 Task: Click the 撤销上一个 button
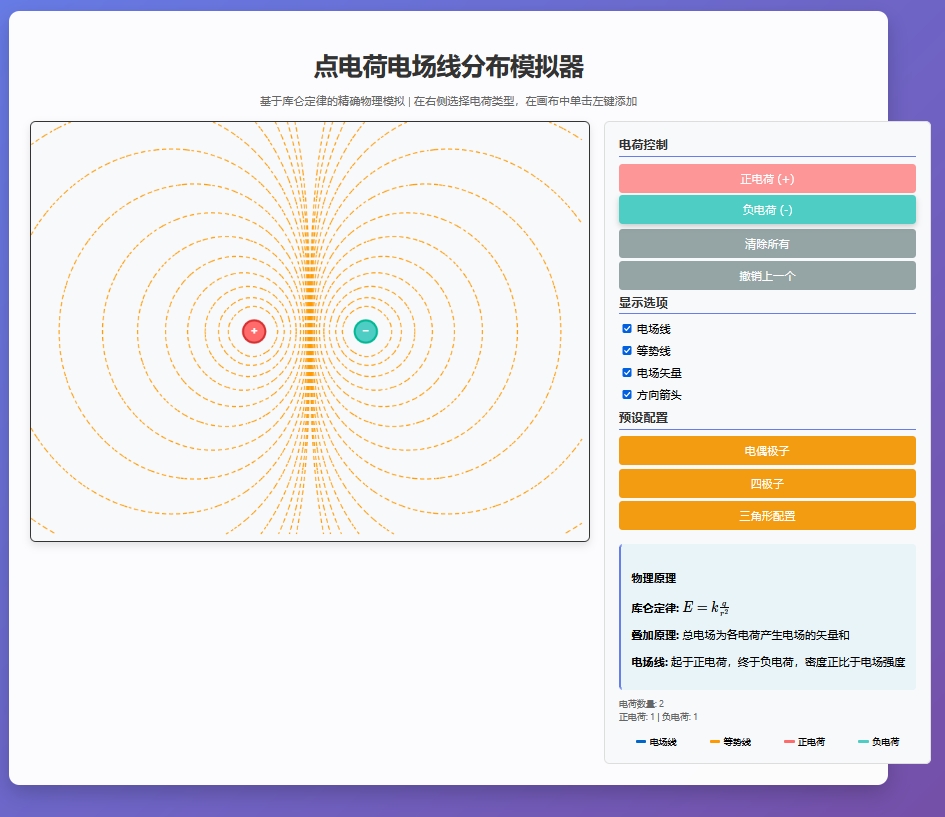[x=767, y=276]
